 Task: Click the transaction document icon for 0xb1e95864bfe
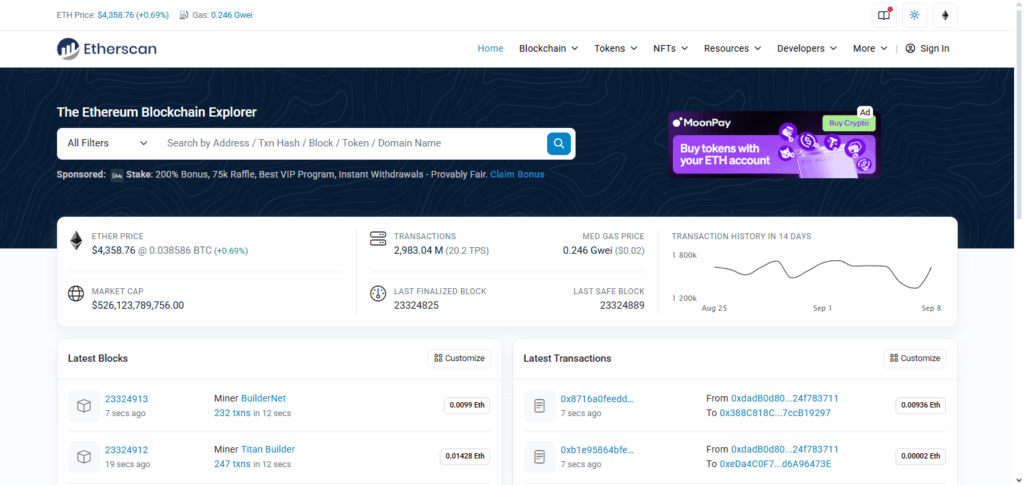539,456
